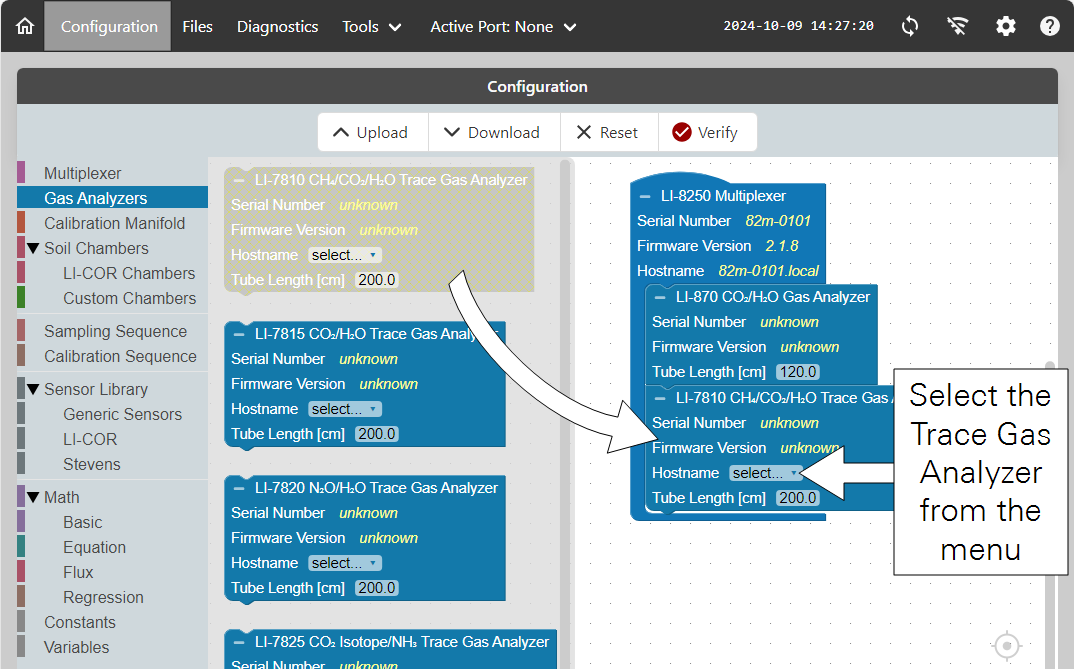Click the Wi-Fi disconnected icon

point(957,27)
